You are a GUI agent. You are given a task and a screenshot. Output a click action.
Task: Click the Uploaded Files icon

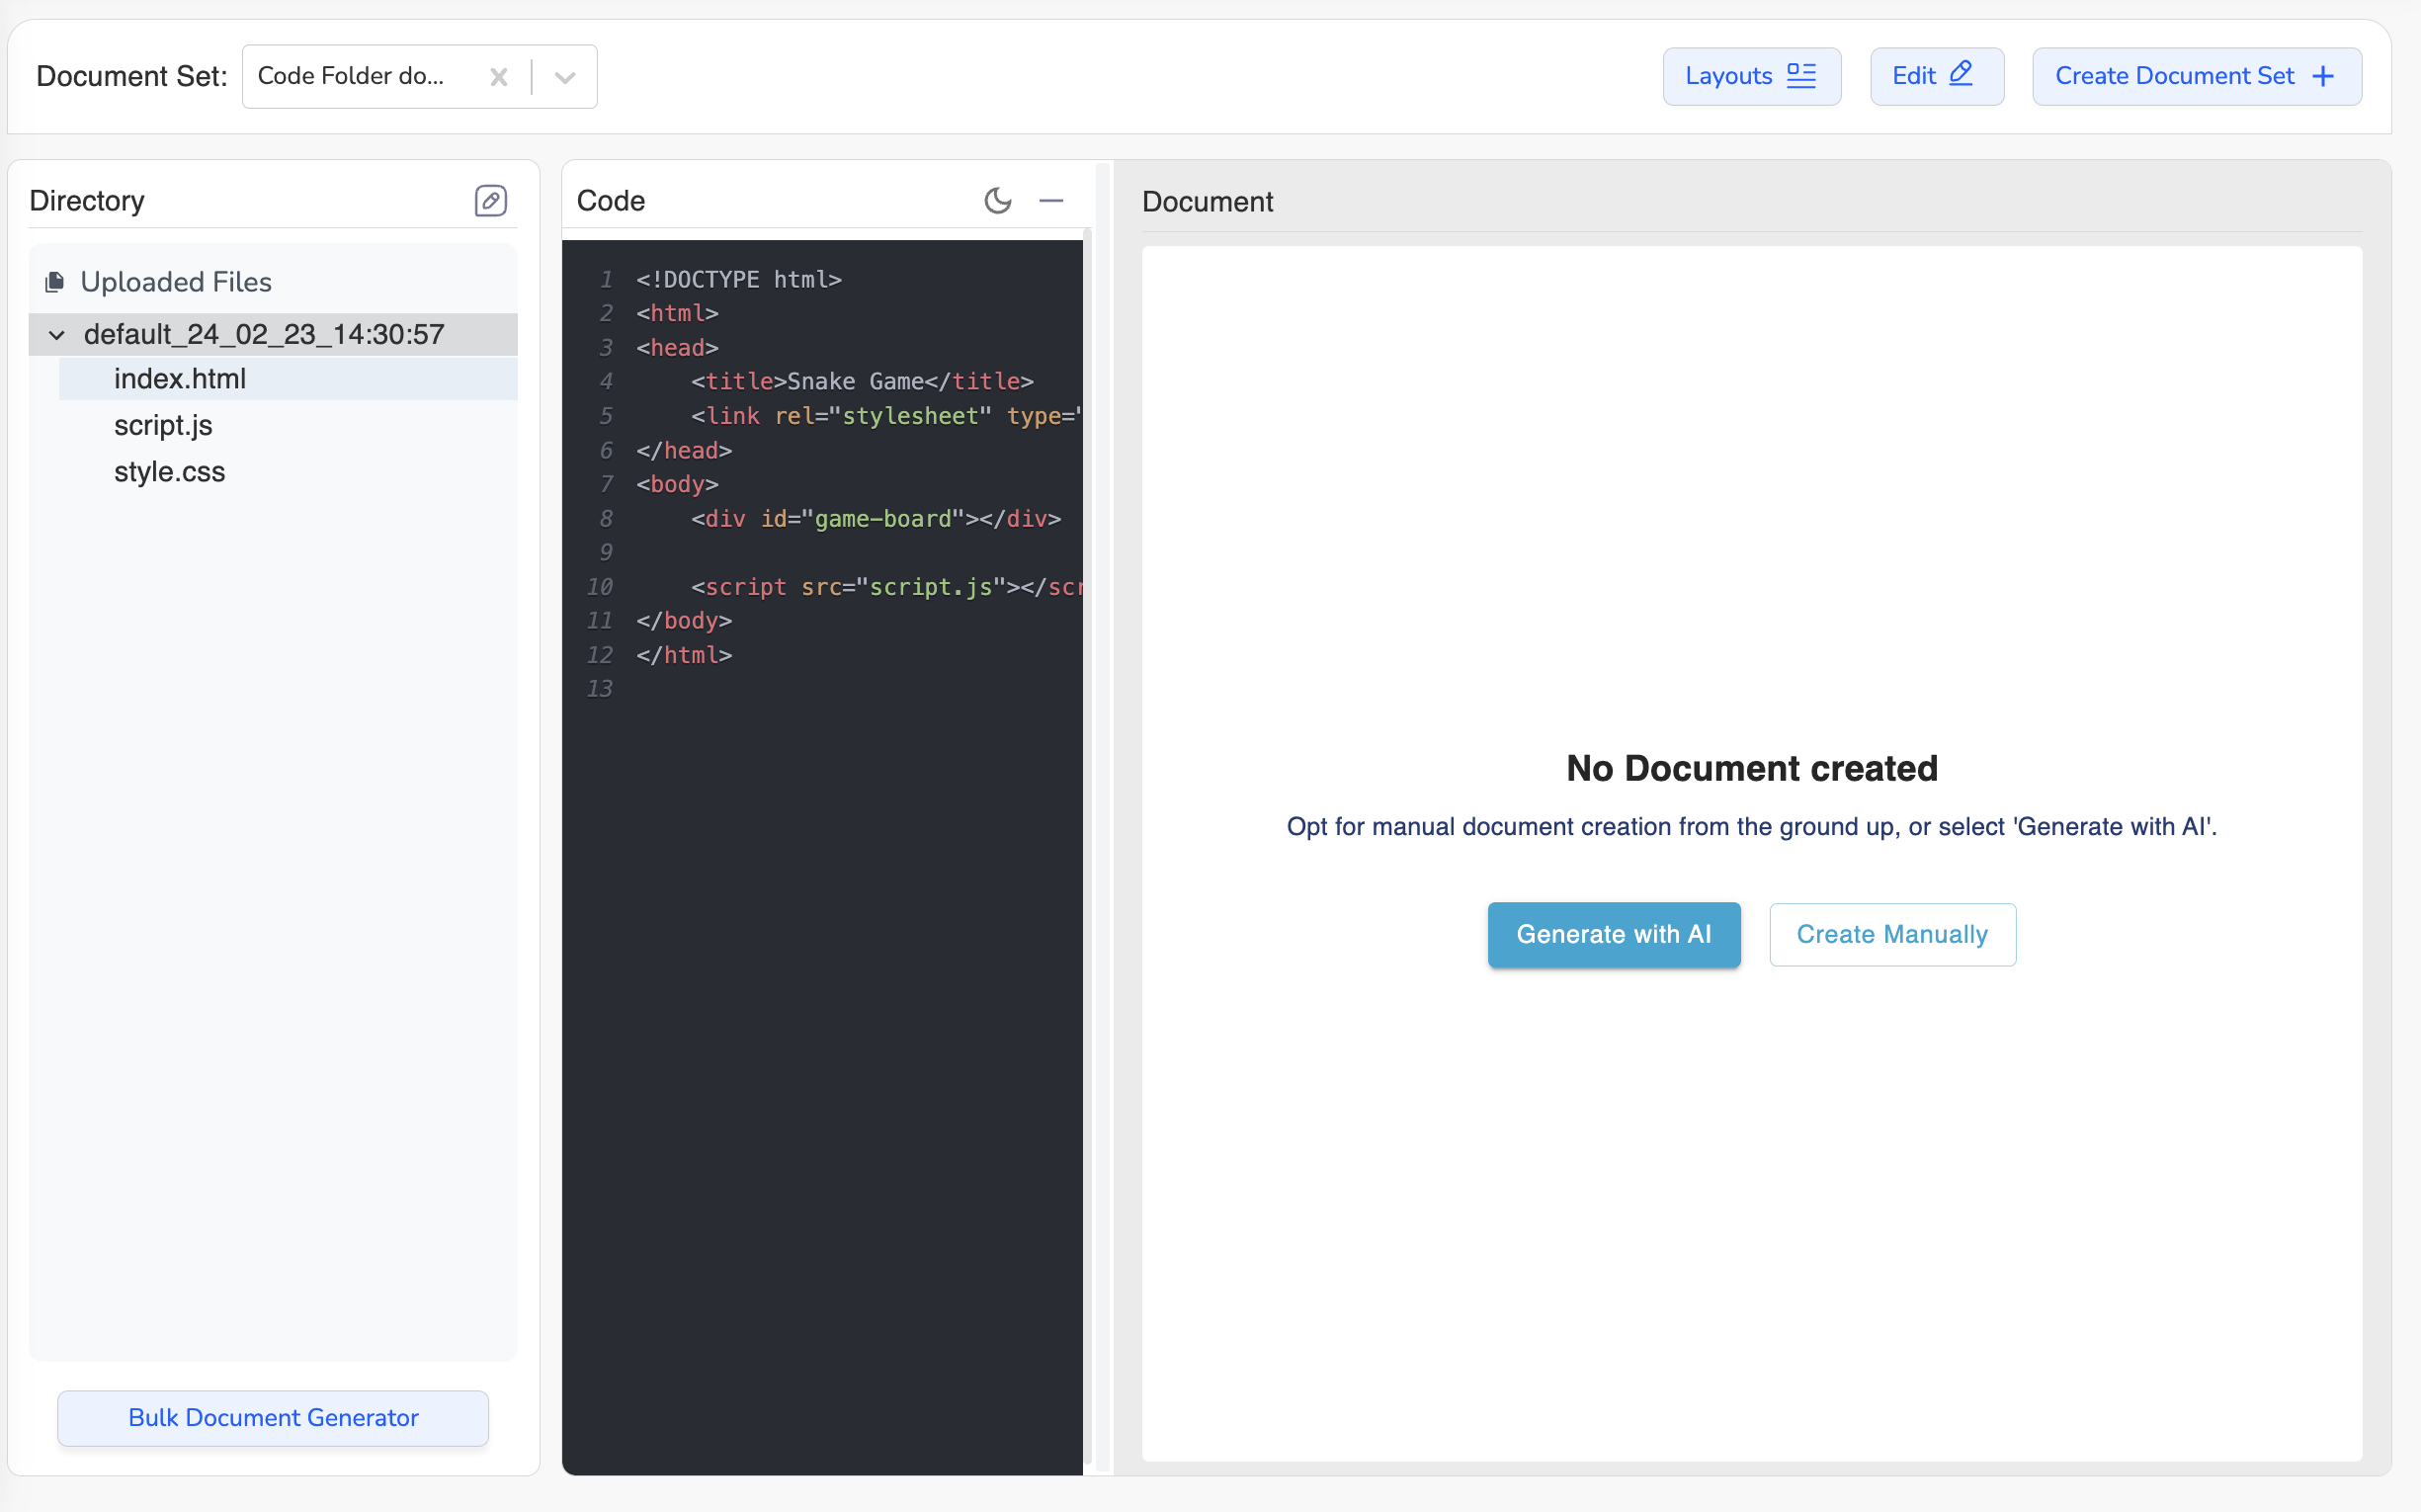55,283
